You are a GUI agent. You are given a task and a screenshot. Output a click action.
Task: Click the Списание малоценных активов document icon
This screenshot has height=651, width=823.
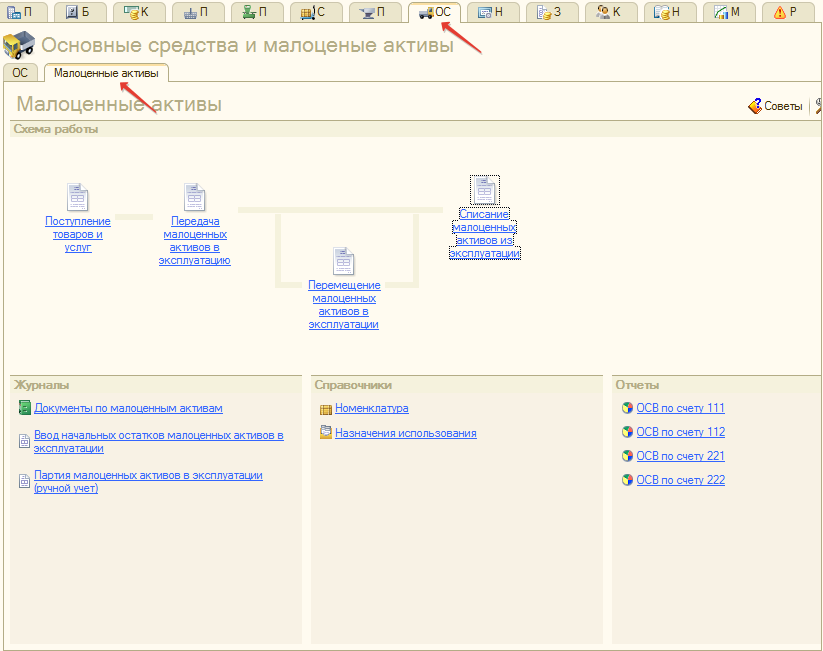pyautogui.click(x=485, y=189)
